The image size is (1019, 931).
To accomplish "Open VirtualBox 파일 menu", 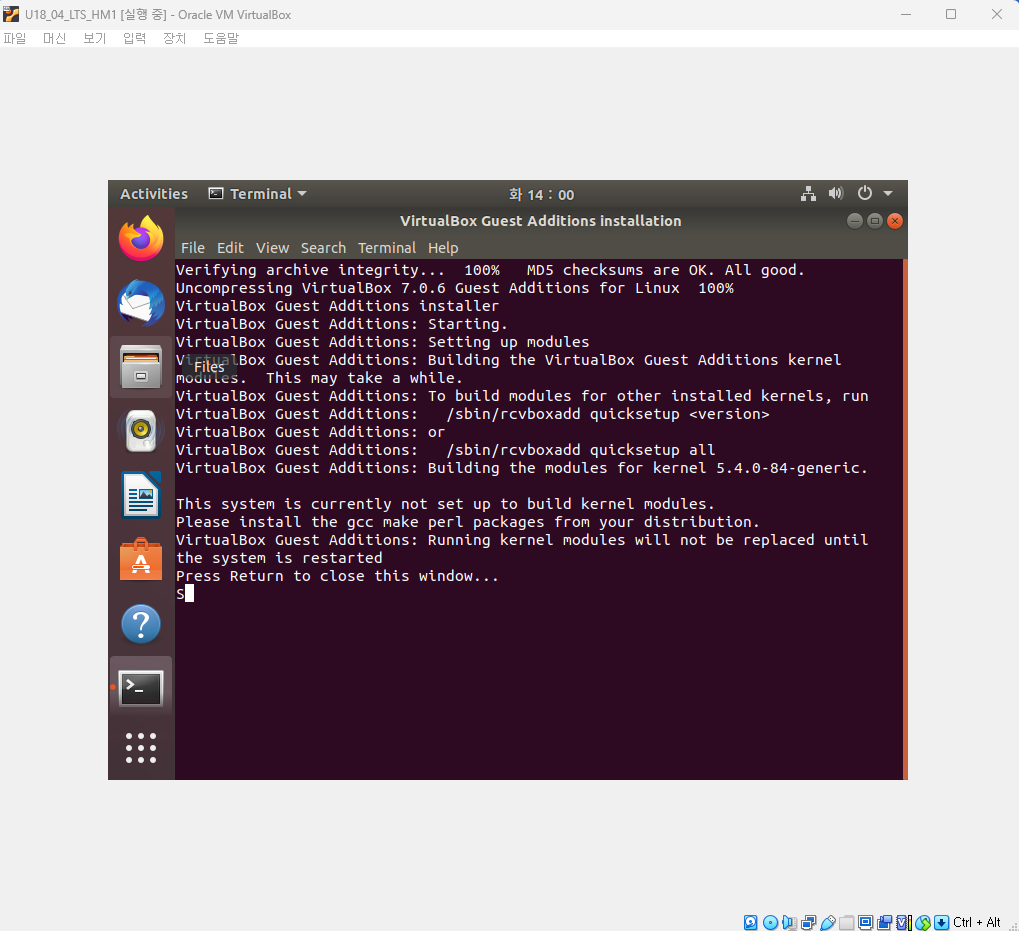I will click(15, 38).
